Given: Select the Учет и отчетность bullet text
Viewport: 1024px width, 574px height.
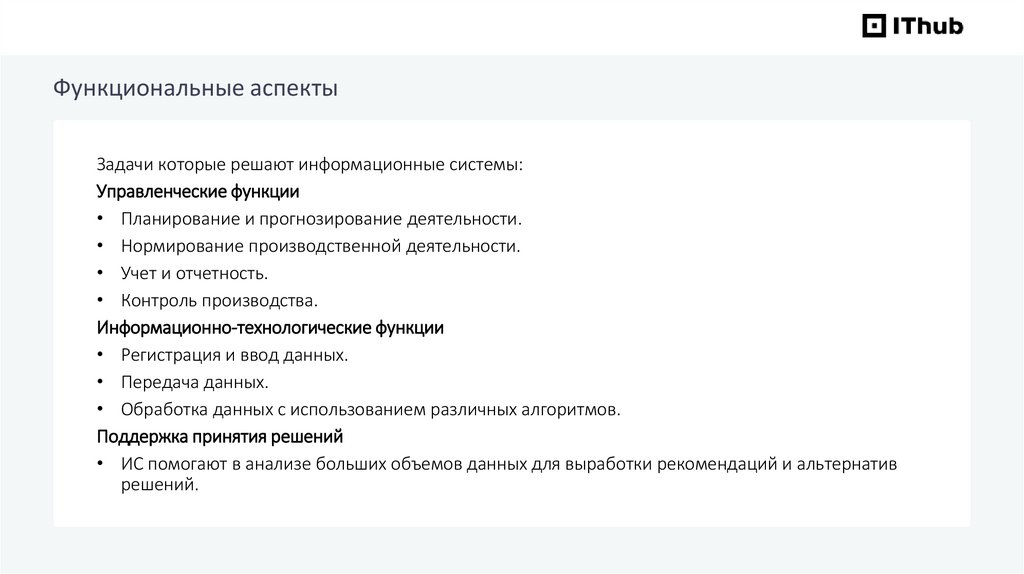Looking at the screenshot, I should click(194, 273).
